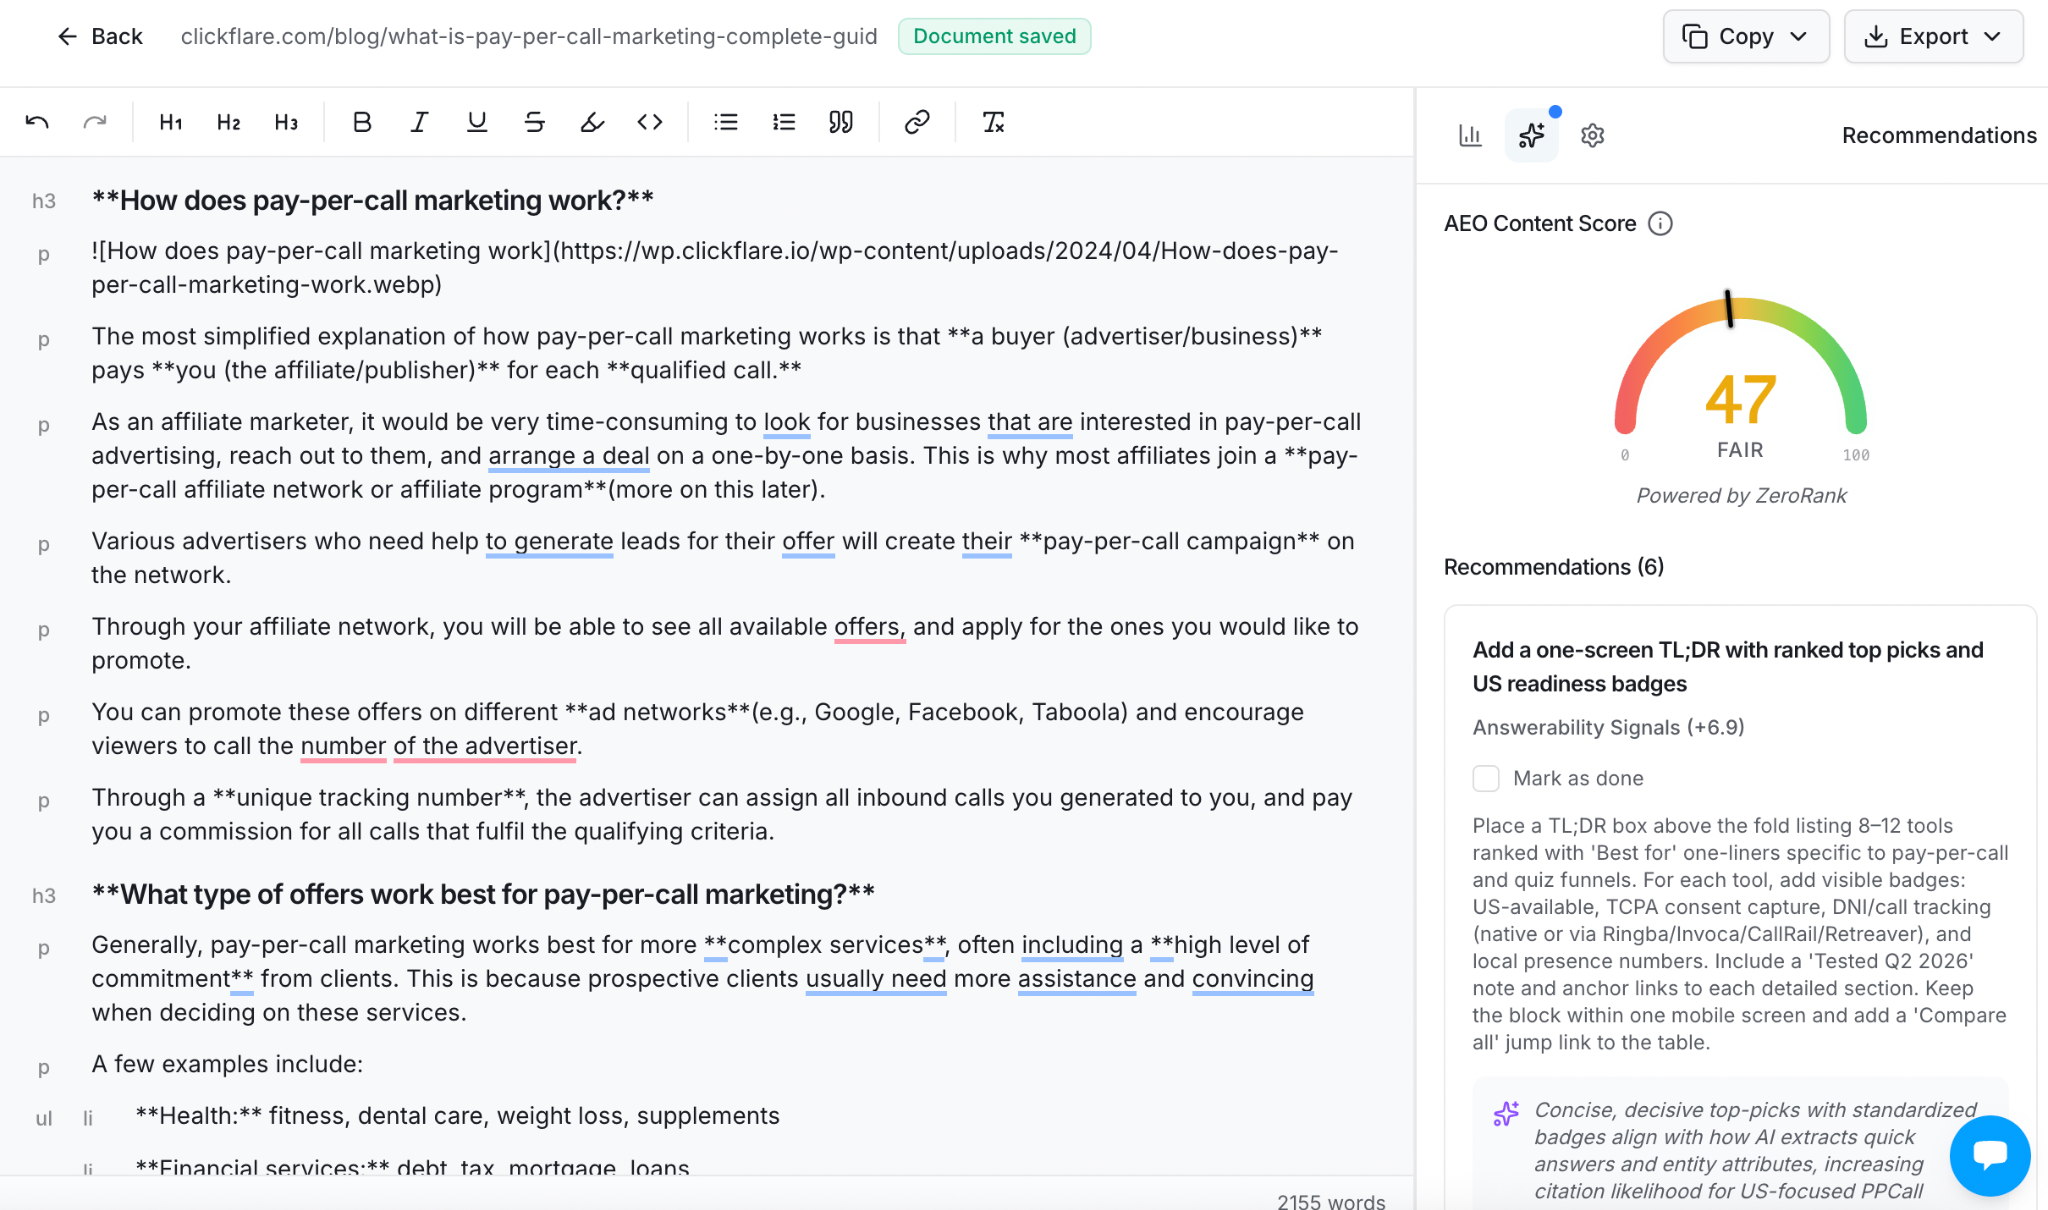
Task: Toggle italic text formatting
Action: (x=420, y=122)
